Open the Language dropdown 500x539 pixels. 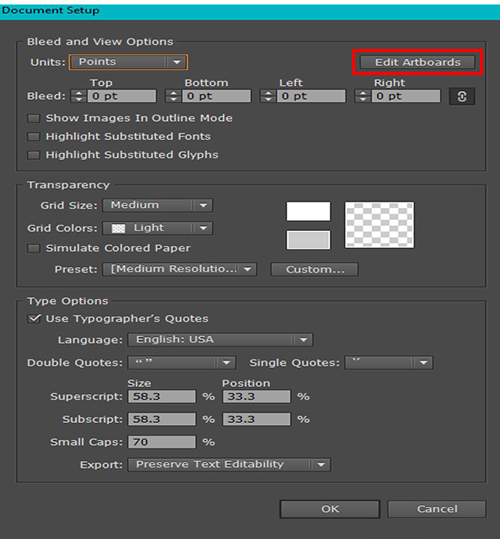click(220, 340)
